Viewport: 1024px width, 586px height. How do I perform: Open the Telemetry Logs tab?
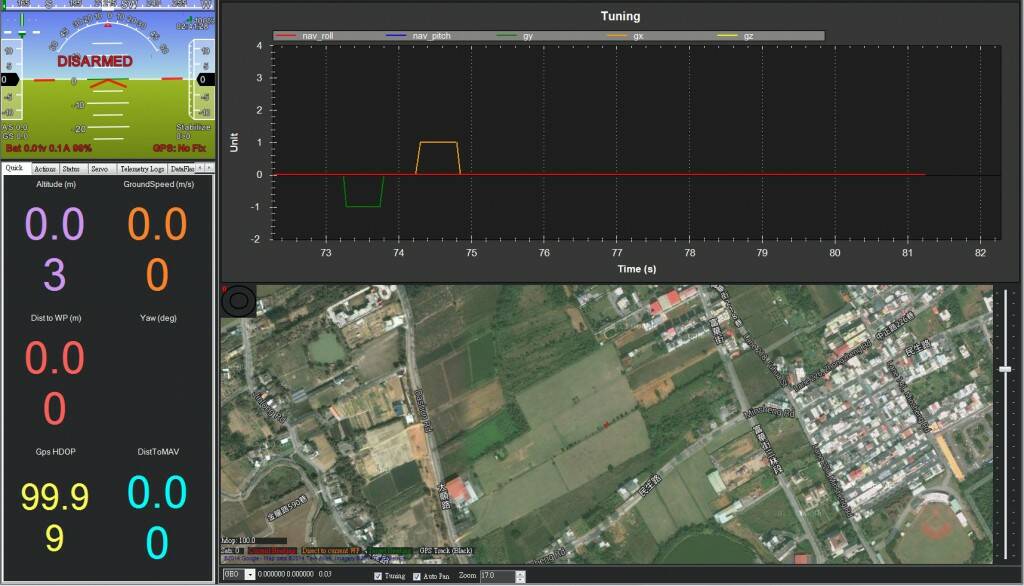(x=142, y=169)
